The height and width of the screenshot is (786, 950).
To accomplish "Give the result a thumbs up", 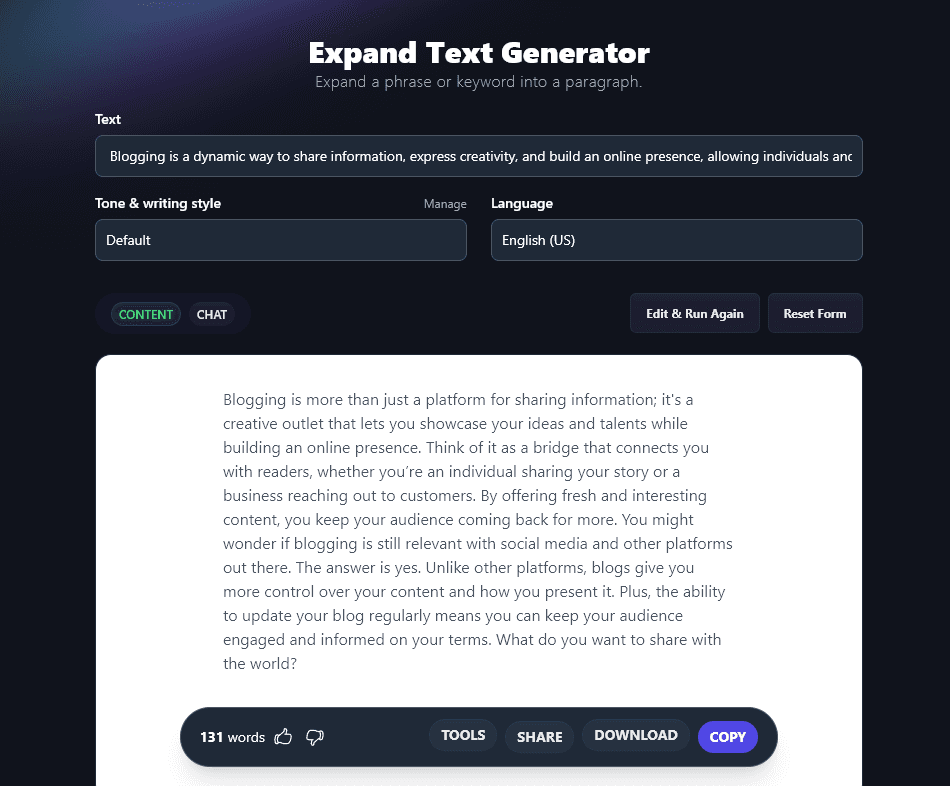I will point(283,737).
